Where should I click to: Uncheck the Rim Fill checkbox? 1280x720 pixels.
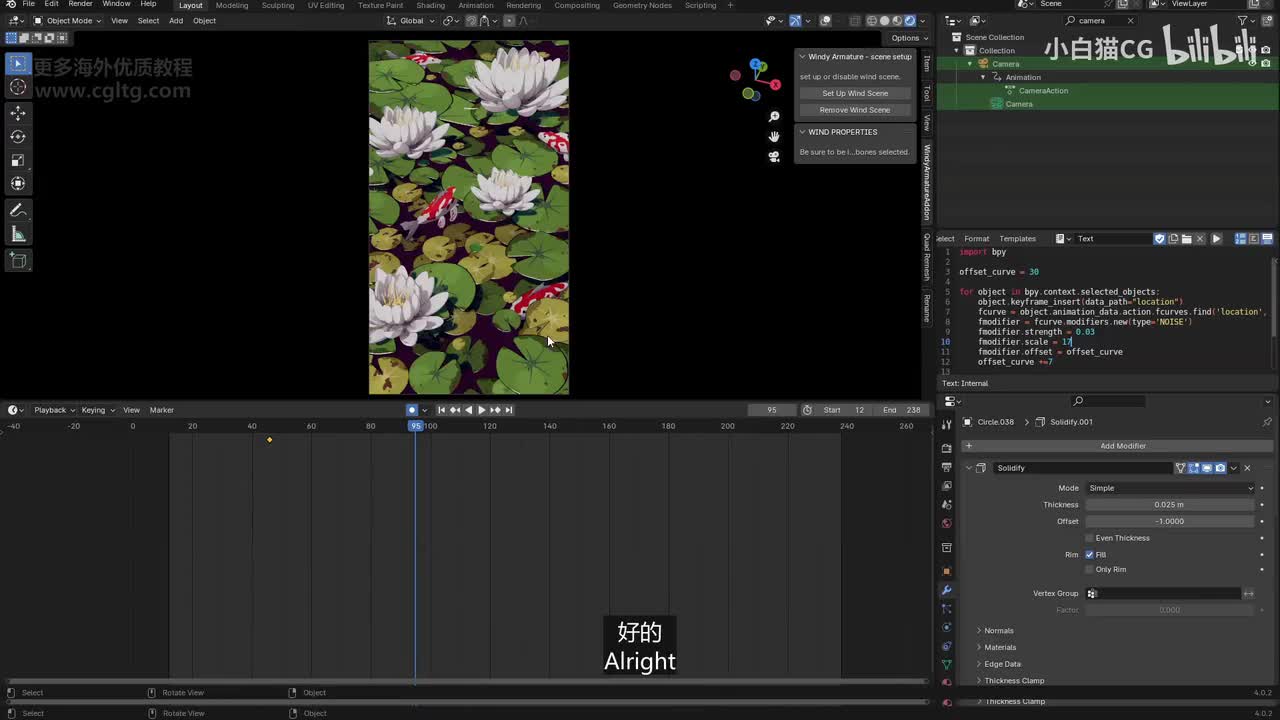(1090, 554)
